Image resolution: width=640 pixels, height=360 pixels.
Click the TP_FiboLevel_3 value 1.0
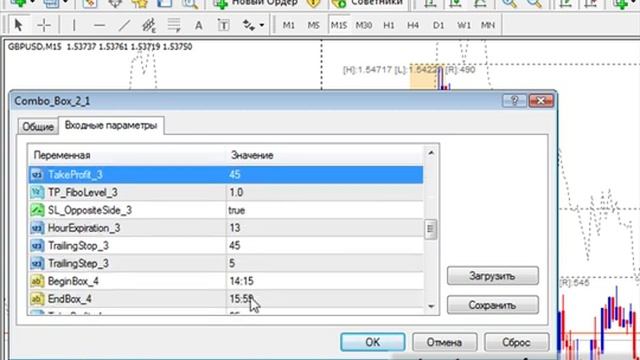[236, 192]
